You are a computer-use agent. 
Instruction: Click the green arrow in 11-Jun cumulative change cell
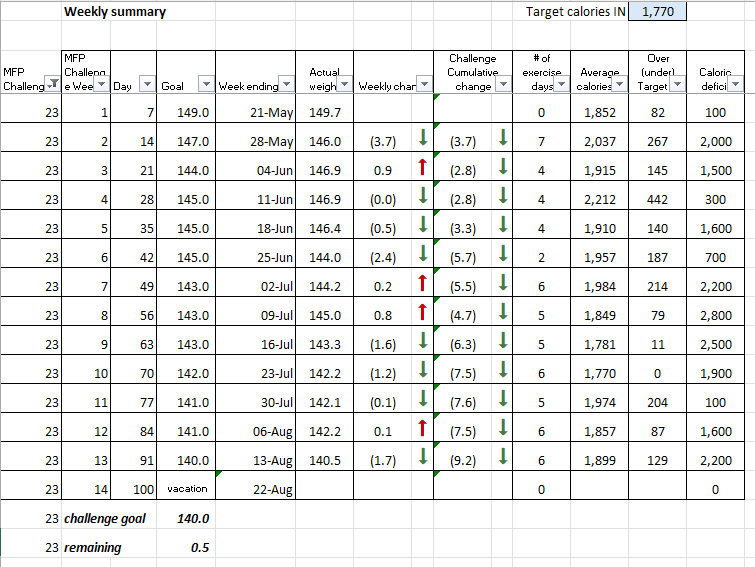503,195
